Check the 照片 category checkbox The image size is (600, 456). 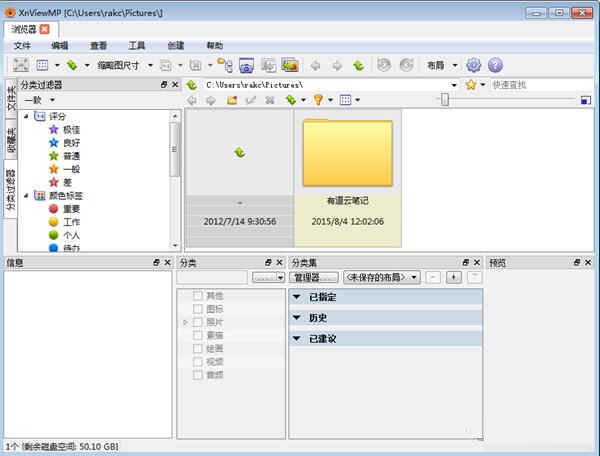(x=198, y=323)
